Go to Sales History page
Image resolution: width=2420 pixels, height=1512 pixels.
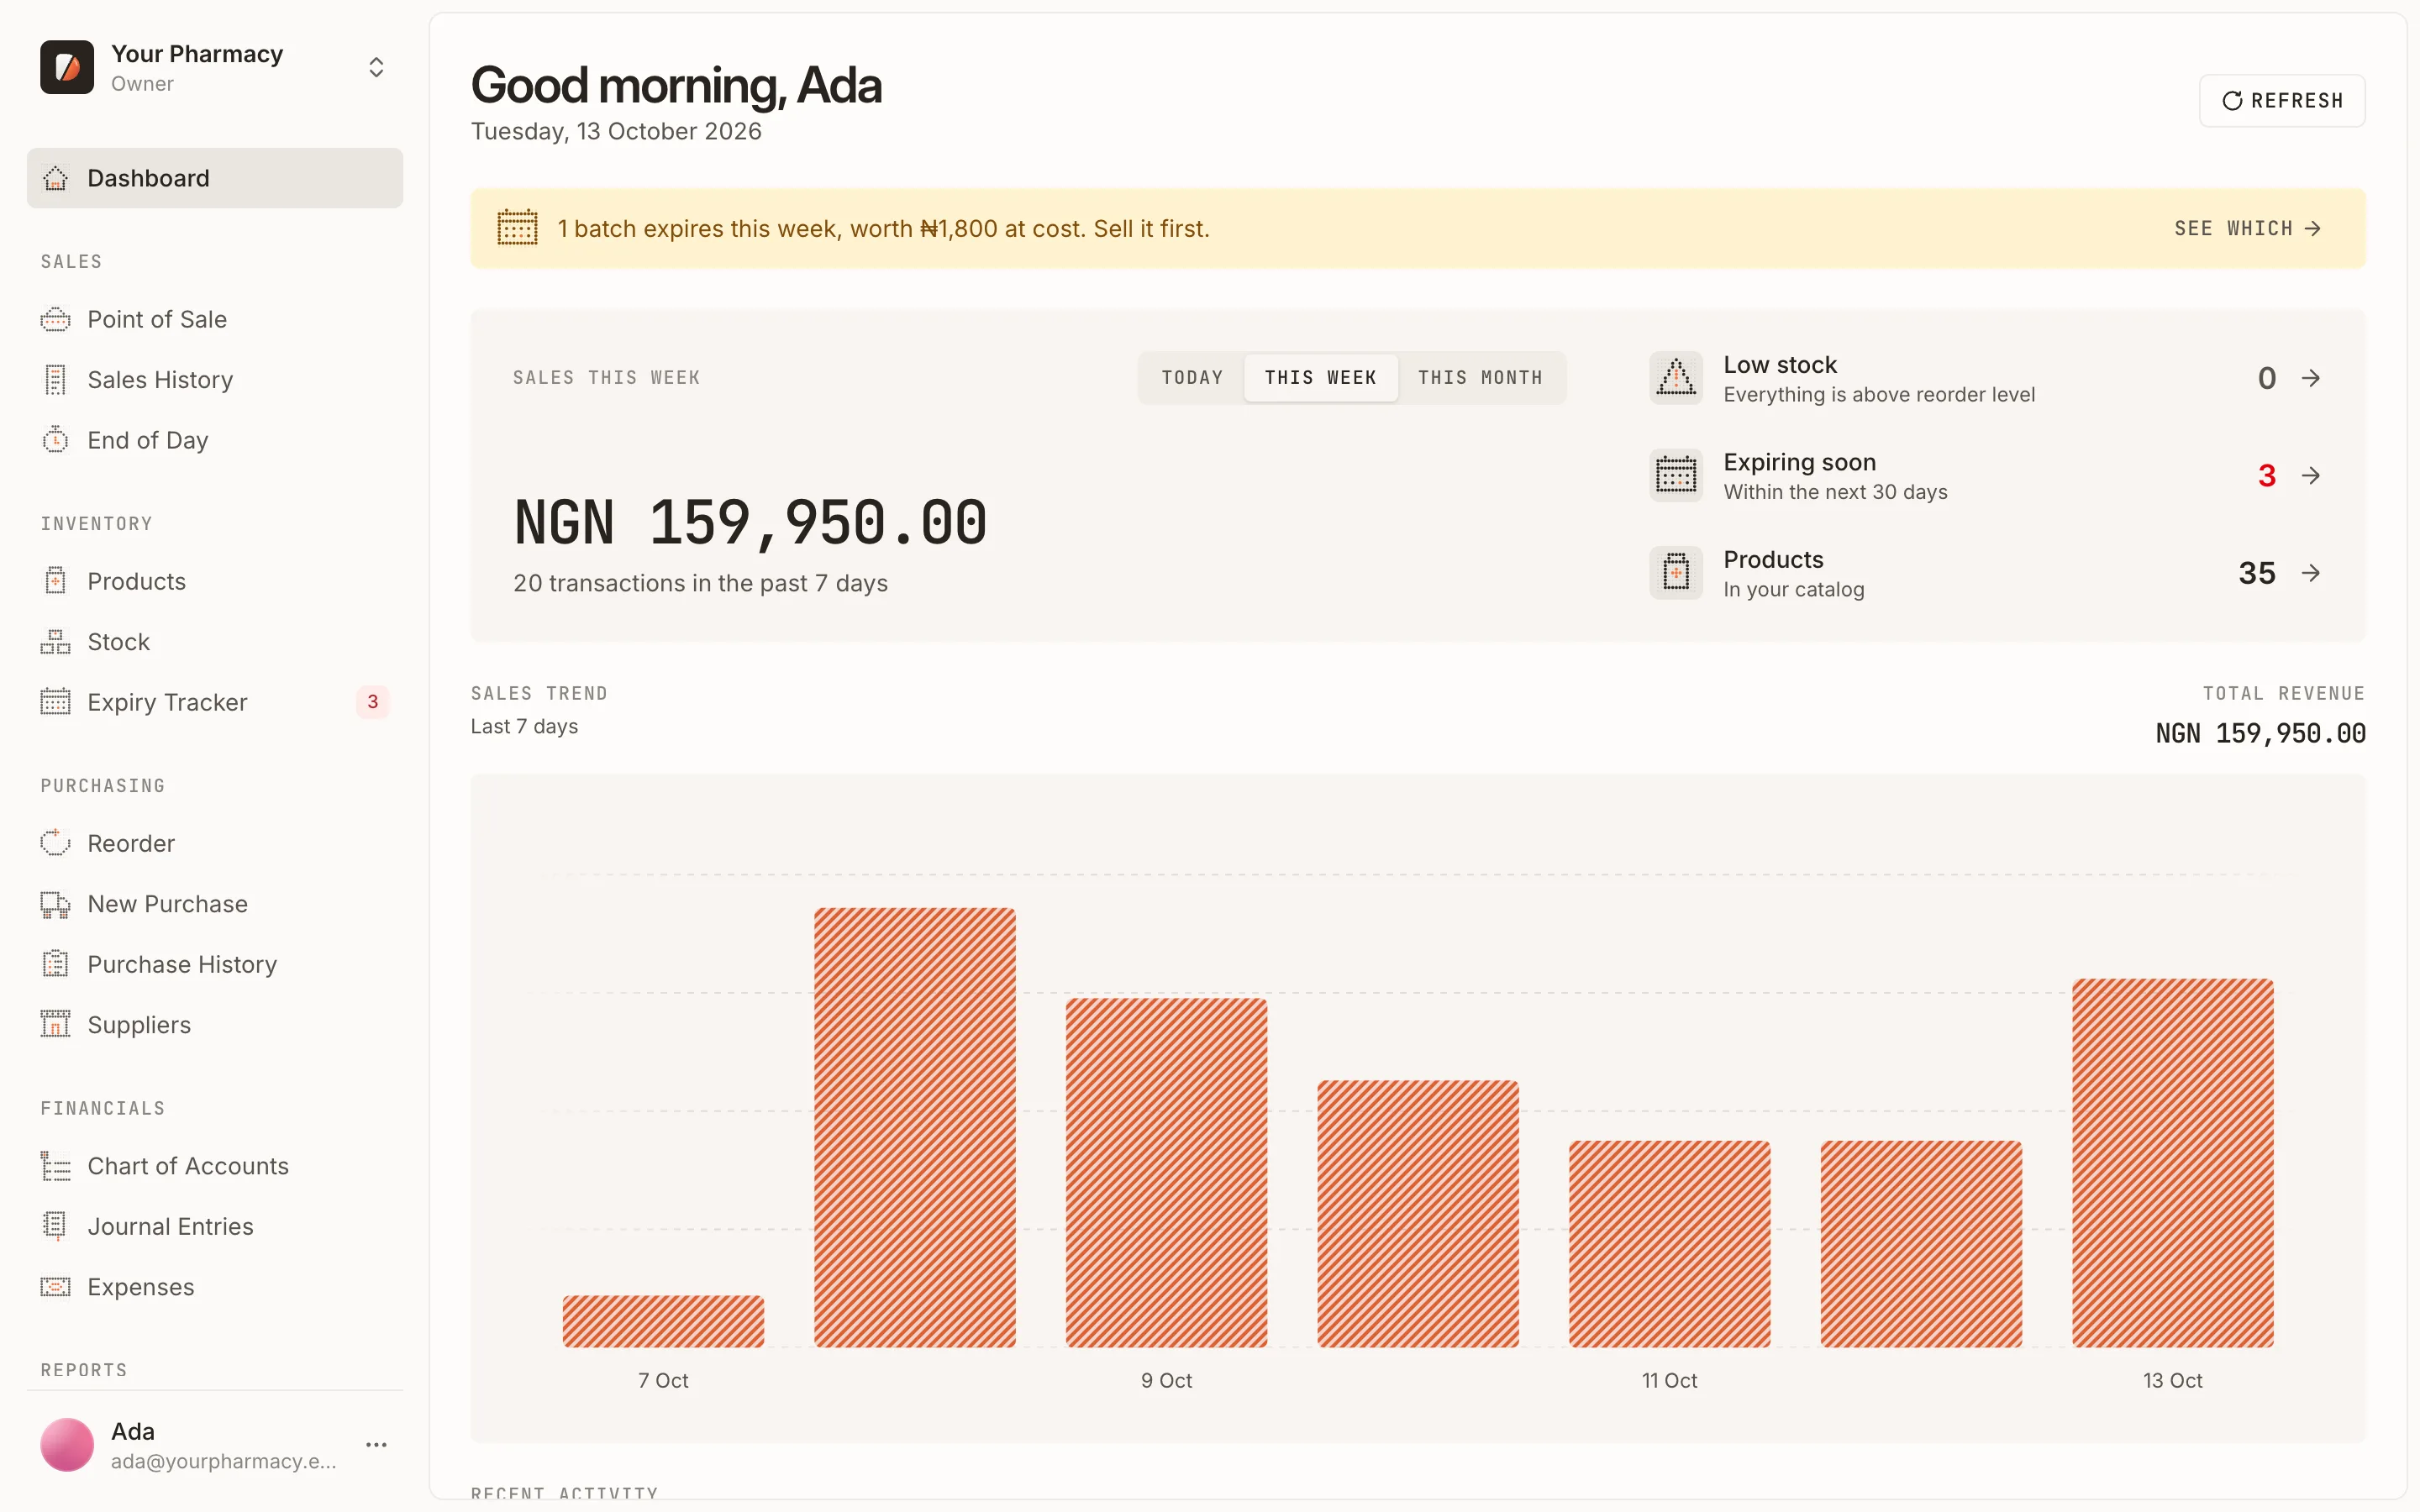point(215,380)
